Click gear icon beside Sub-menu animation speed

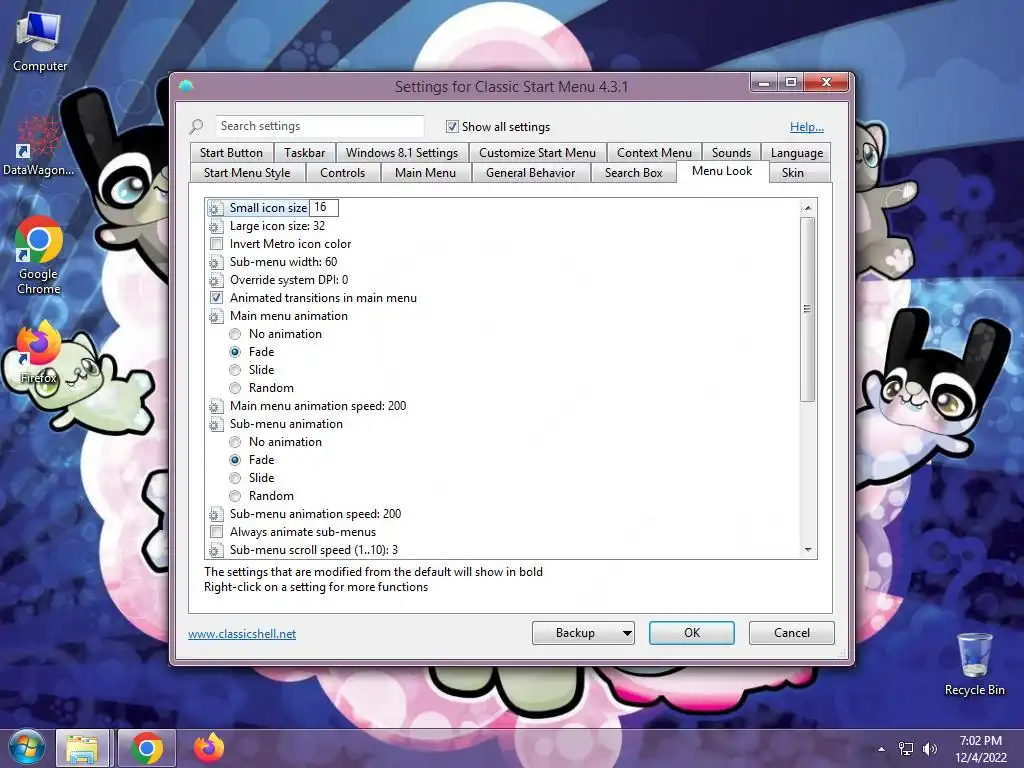(216, 514)
